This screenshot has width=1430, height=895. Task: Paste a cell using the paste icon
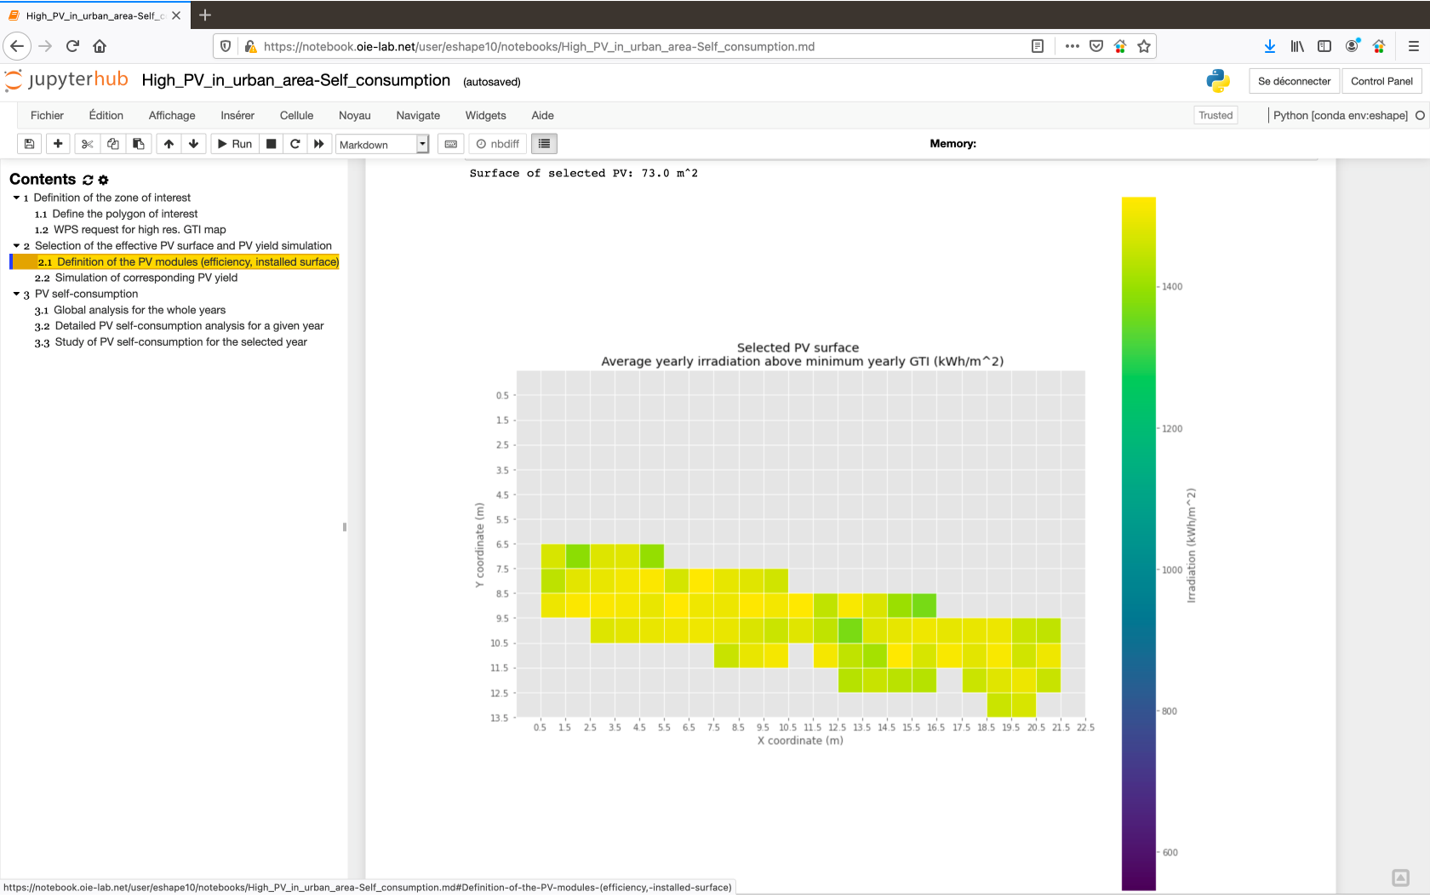(x=140, y=143)
